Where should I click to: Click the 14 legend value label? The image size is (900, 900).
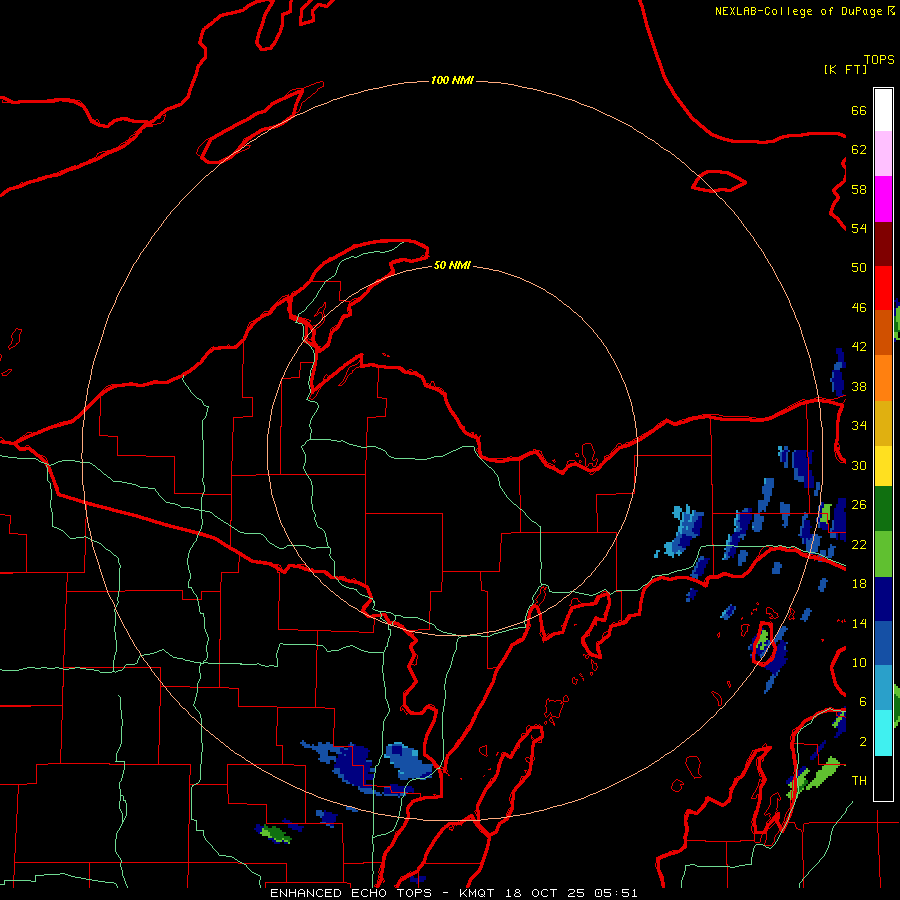[x=859, y=623]
